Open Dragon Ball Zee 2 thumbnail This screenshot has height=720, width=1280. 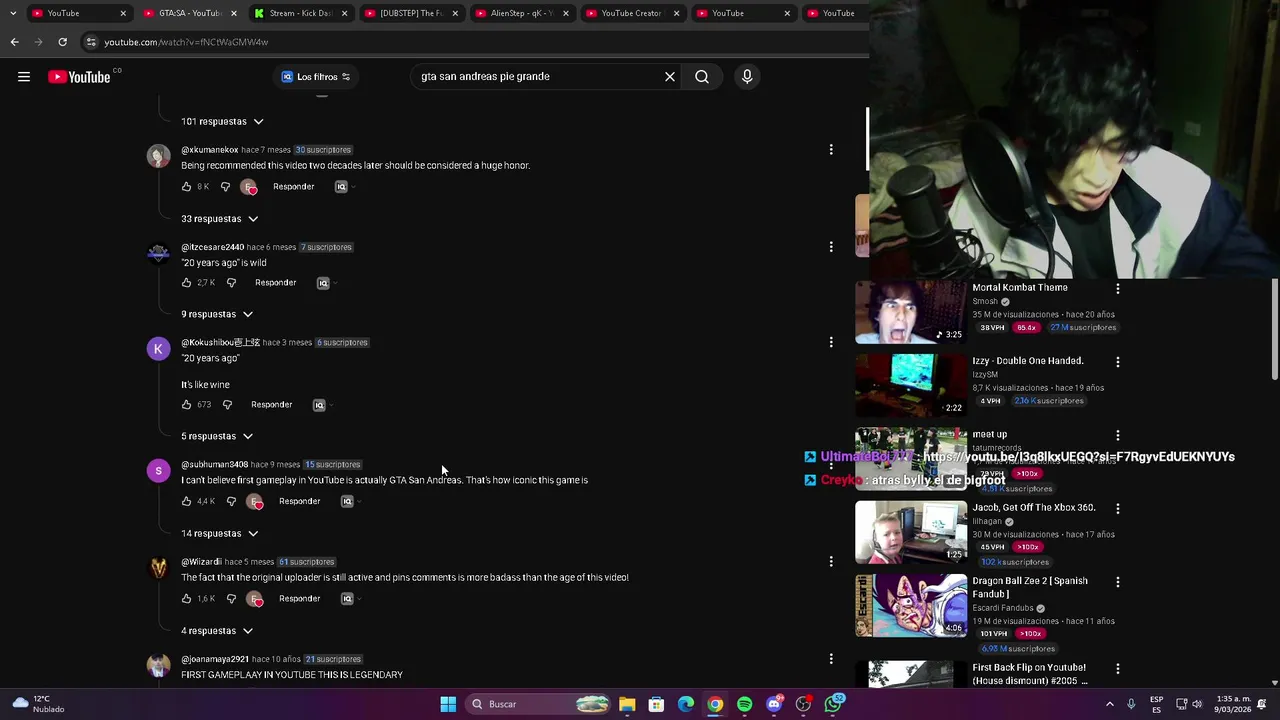911,606
